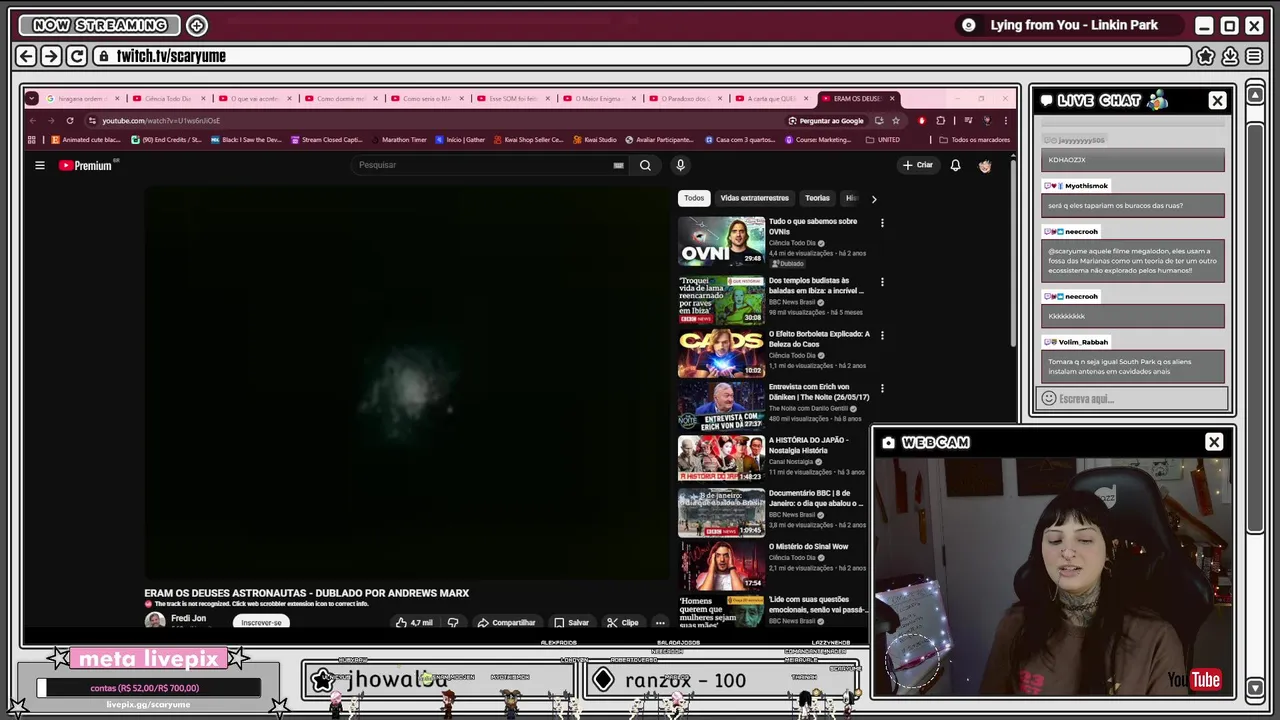Open the YouTube hamburger guide menu
This screenshot has height=720, width=1280.
click(x=40, y=165)
